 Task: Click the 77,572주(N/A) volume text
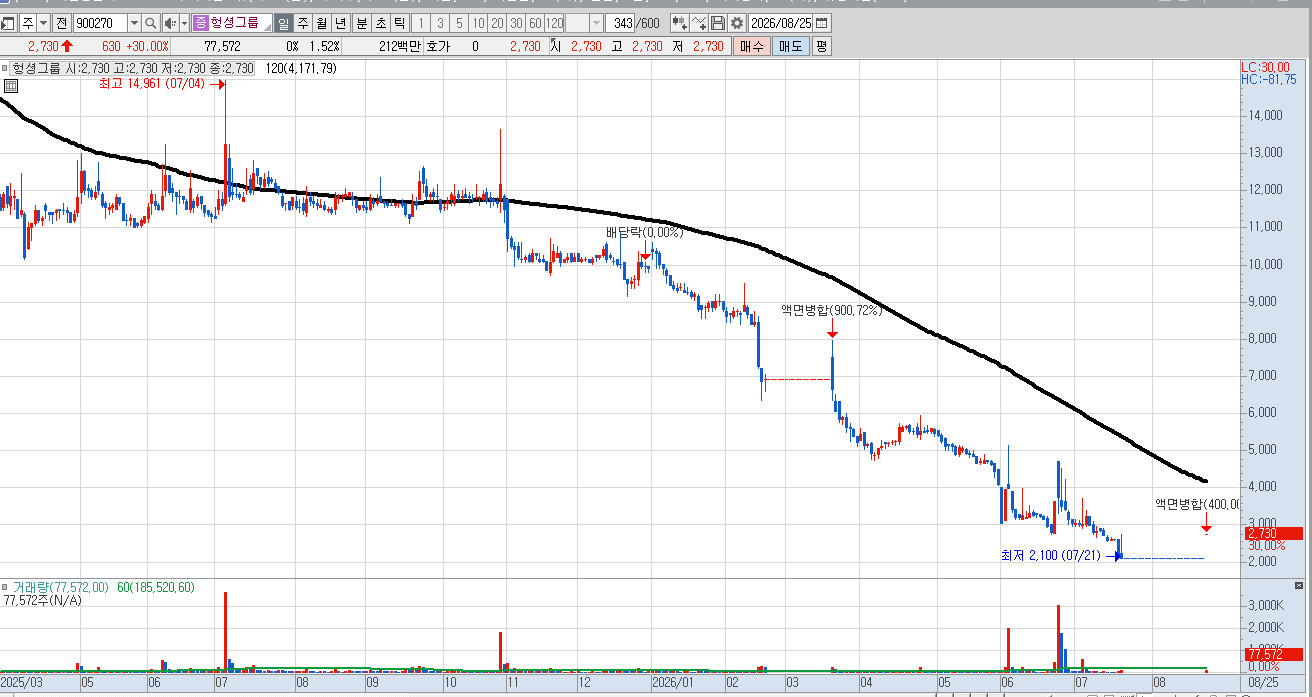(x=41, y=600)
